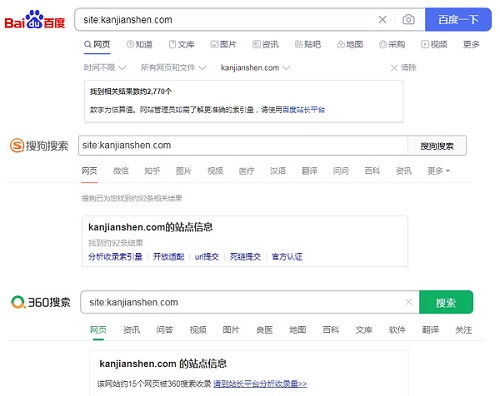Viewport: 500px width, 396px height.
Task: Open 360 良医 tab
Action: 264,330
